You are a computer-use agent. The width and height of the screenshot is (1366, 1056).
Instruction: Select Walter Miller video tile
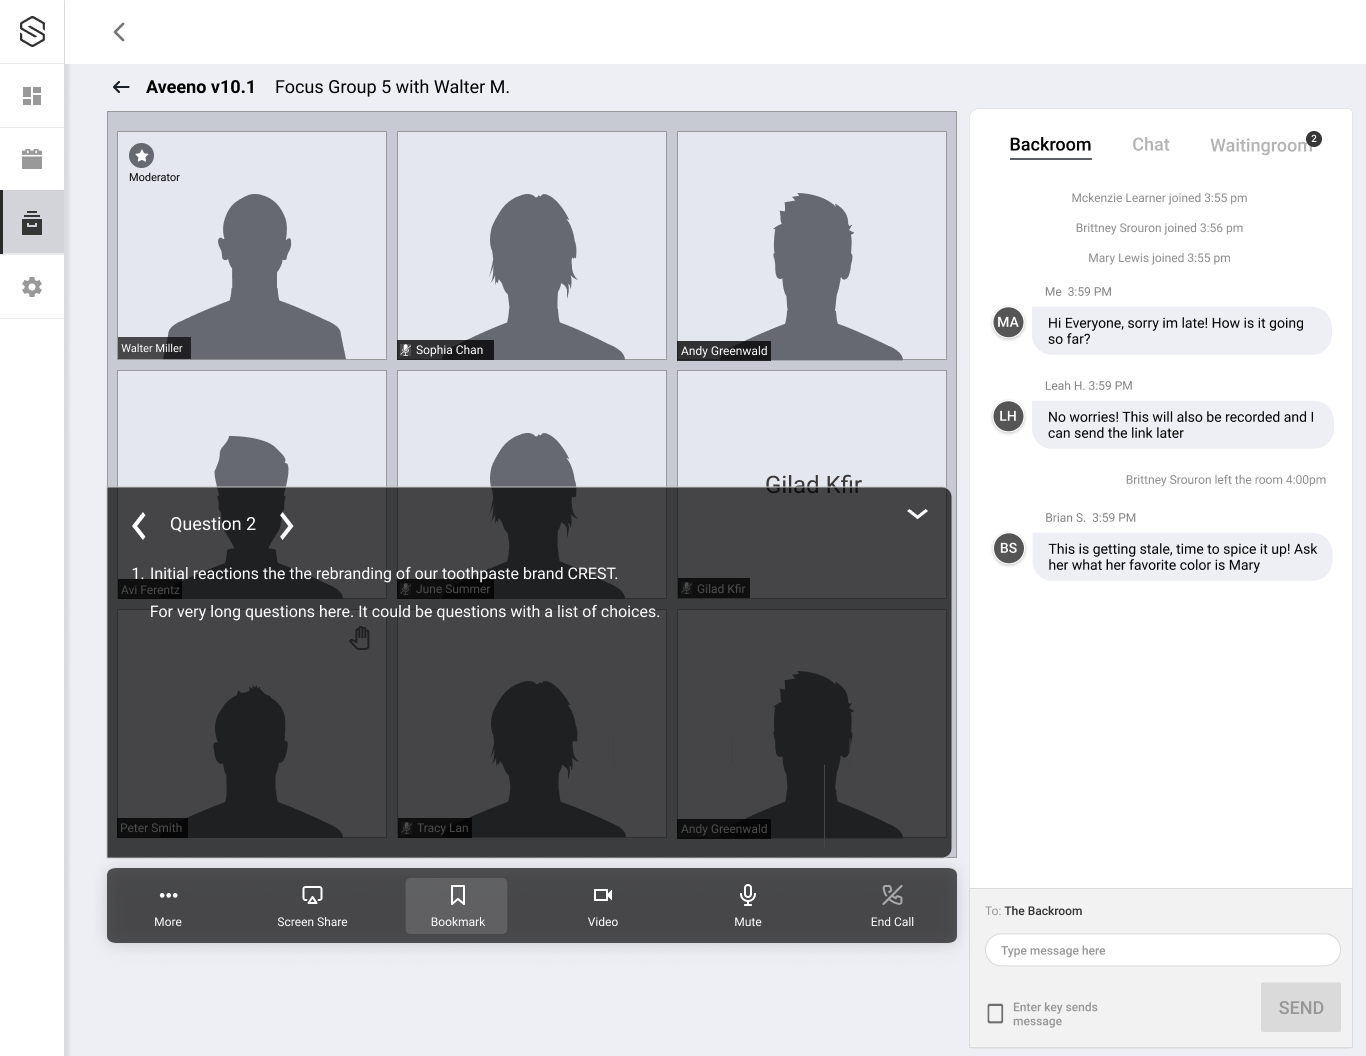pos(252,245)
